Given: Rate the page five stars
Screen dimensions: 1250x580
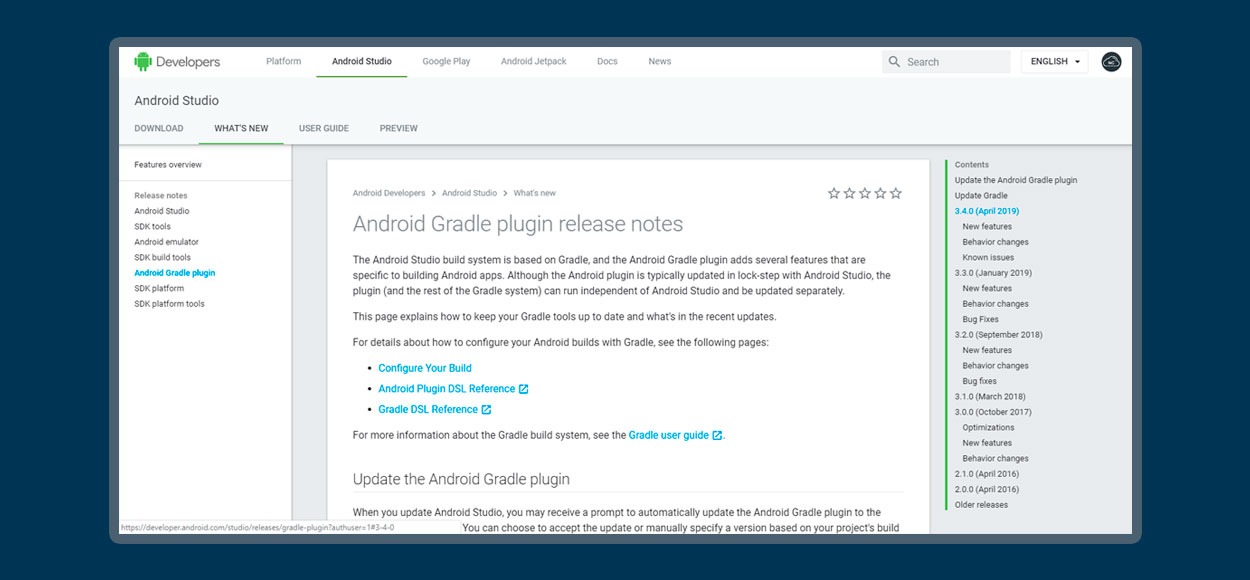Looking at the screenshot, I should 896,193.
